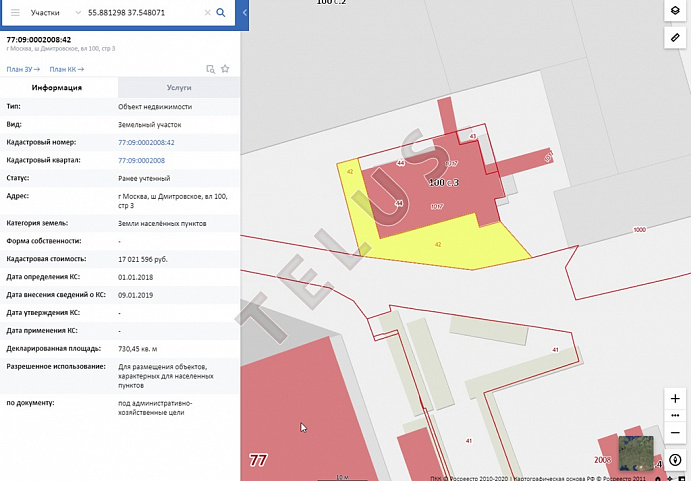691x481 pixels.
Task: Select text под административно-хозяйственные цели
Action: pos(155,408)
